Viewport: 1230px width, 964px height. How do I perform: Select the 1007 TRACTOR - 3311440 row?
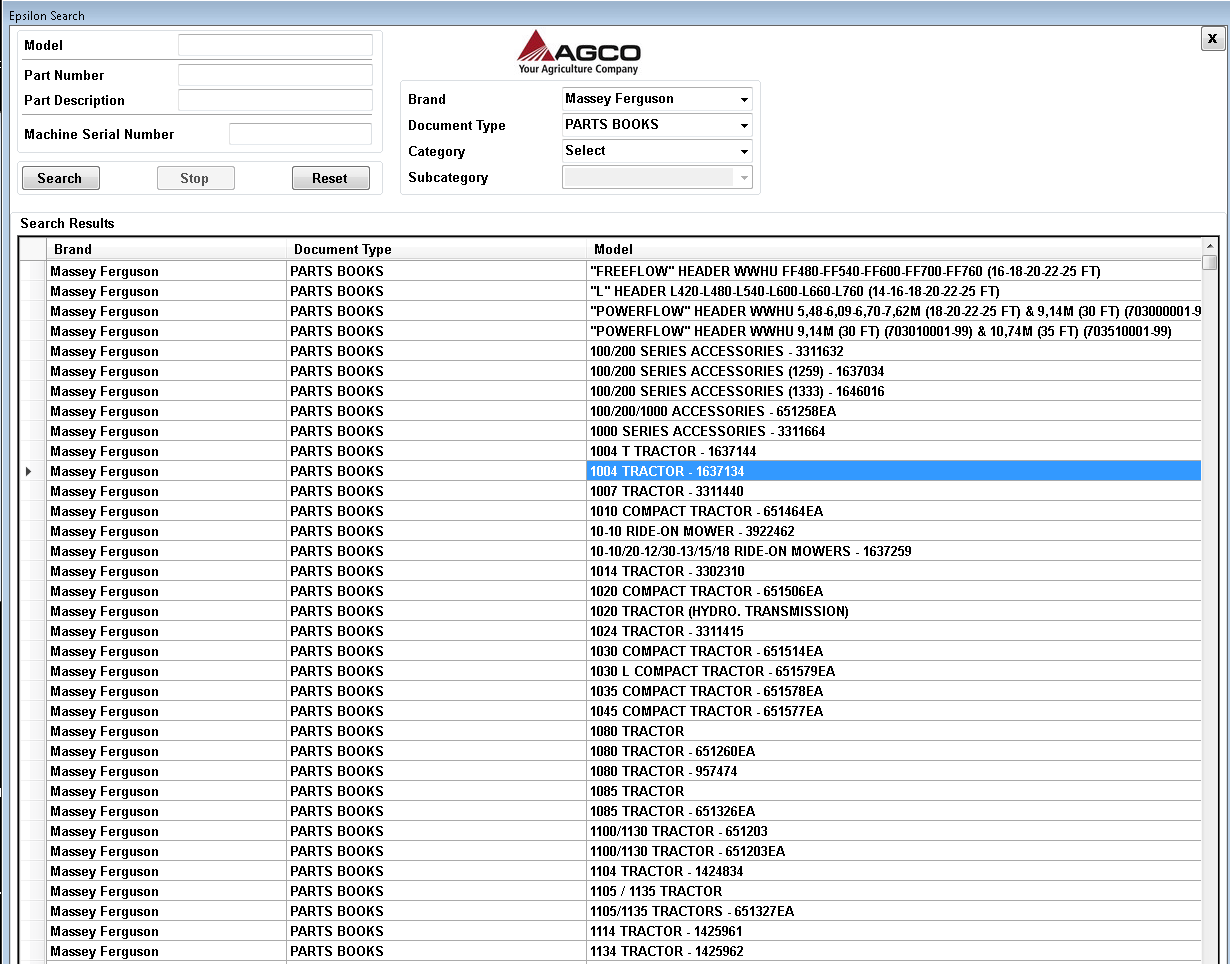pyautogui.click(x=666, y=491)
